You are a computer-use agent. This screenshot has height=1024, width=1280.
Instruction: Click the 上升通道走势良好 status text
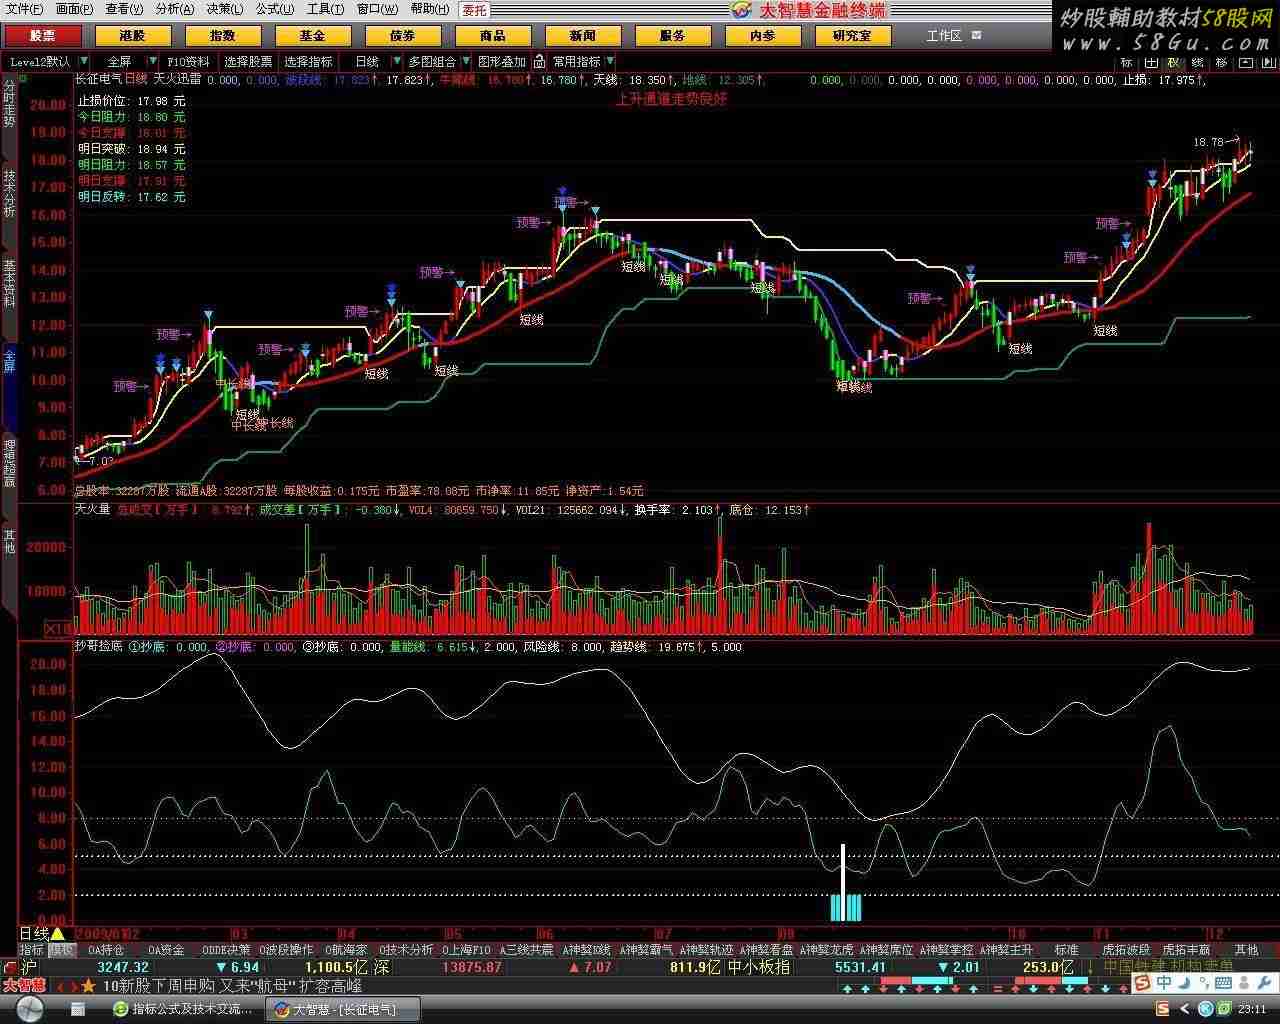[x=671, y=99]
